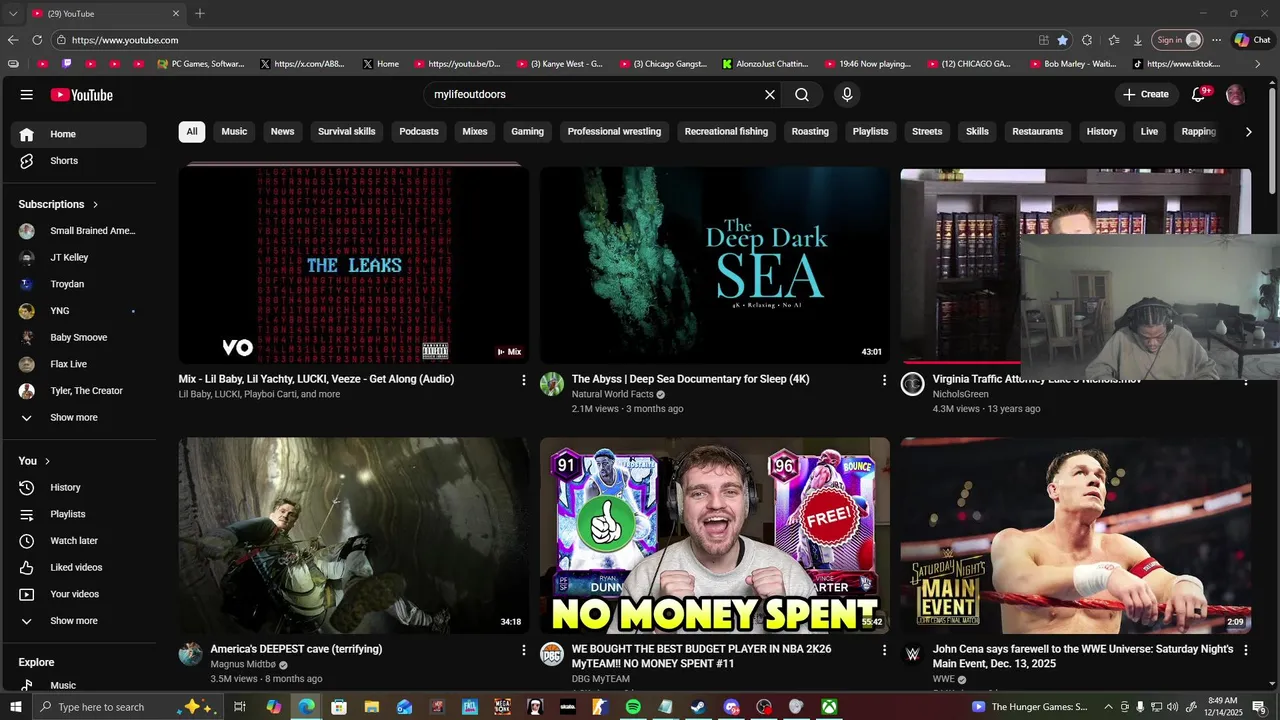Open Small Brained American subscription
This screenshot has height=720, width=1280.
pyautogui.click(x=78, y=231)
